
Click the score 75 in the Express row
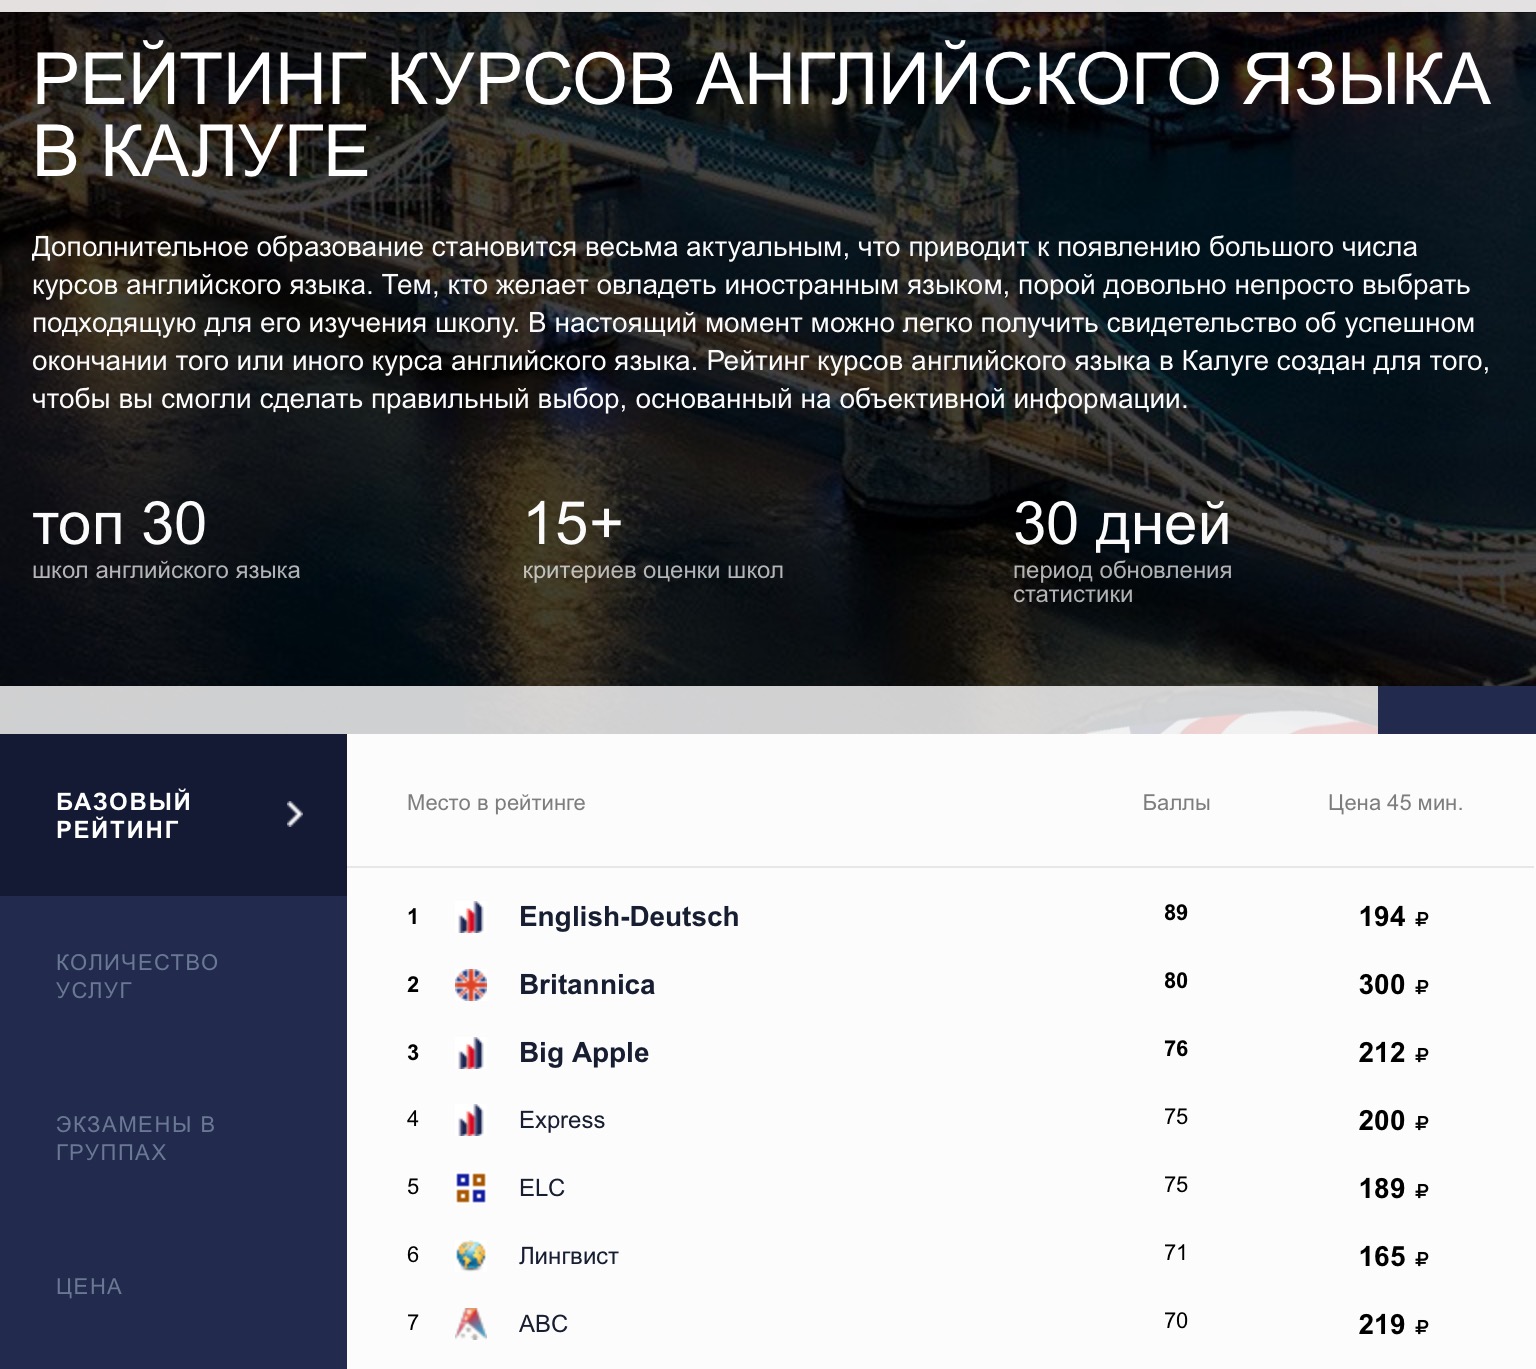(1176, 1117)
